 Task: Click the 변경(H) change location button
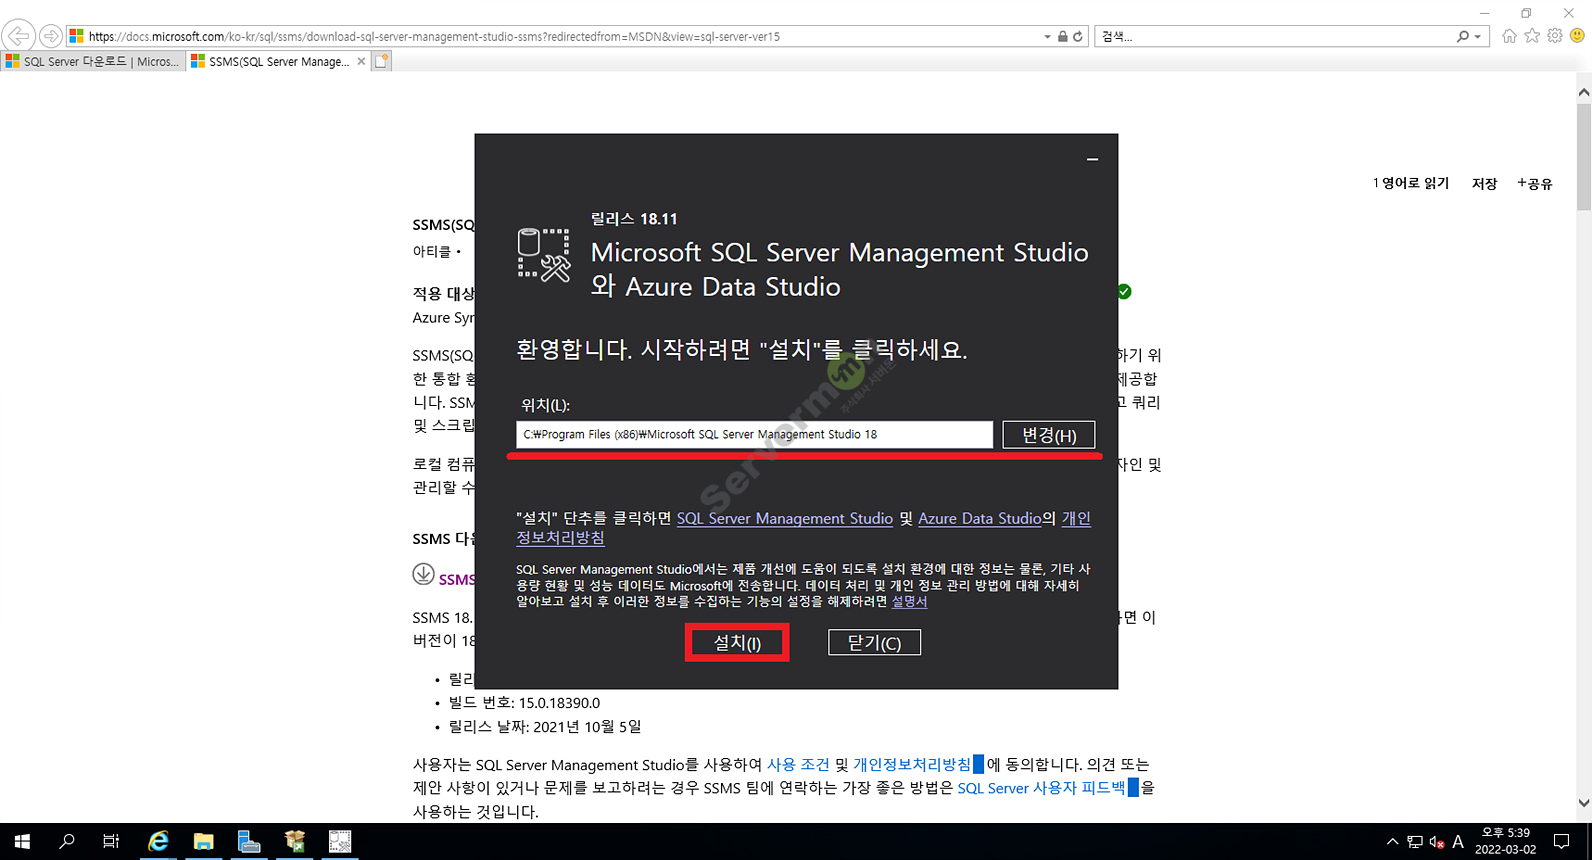coord(1049,435)
